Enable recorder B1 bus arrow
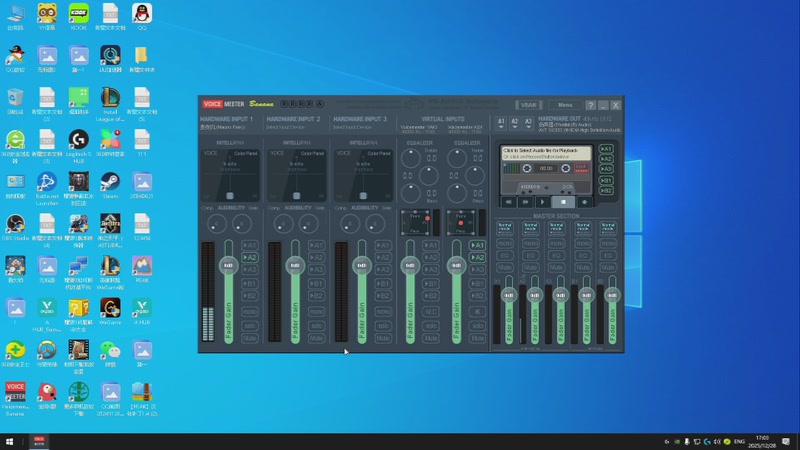Image resolution: width=800 pixels, height=450 pixels. [x=606, y=180]
